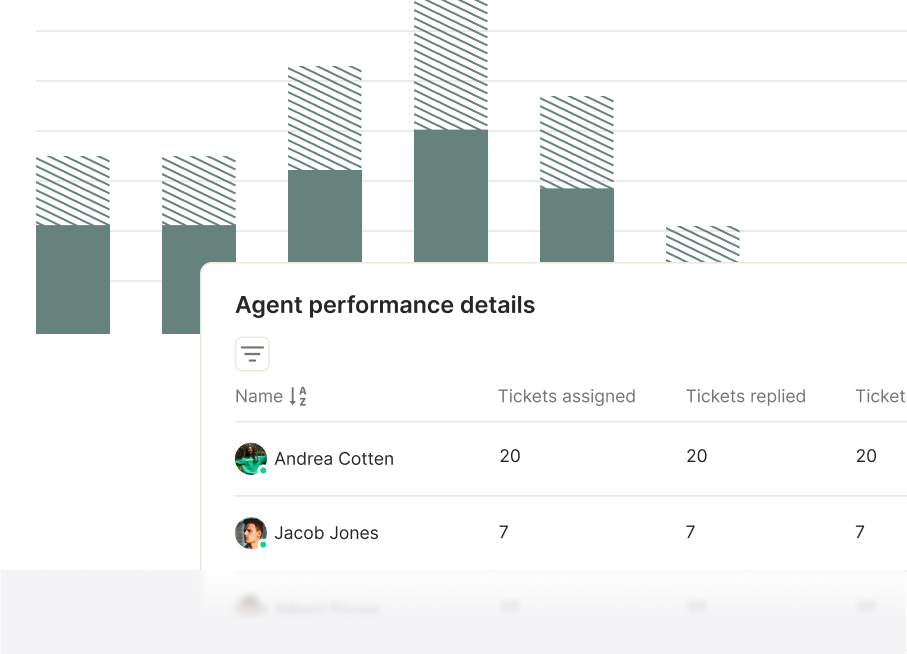Screen dimensions: 907x654
Task: Sort names using A-Z sort icon
Action: click(298, 396)
